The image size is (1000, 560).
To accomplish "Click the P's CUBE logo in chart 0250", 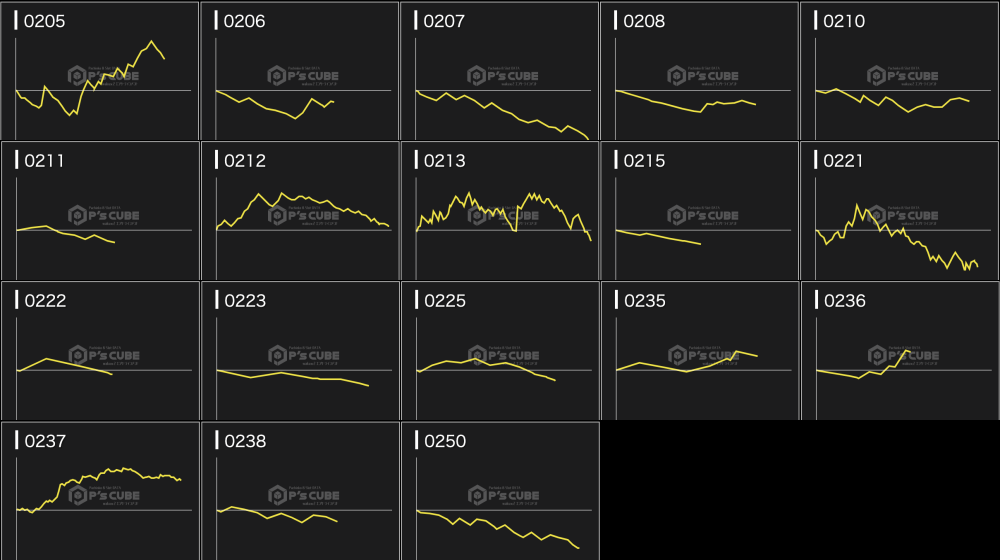I will [503, 496].
